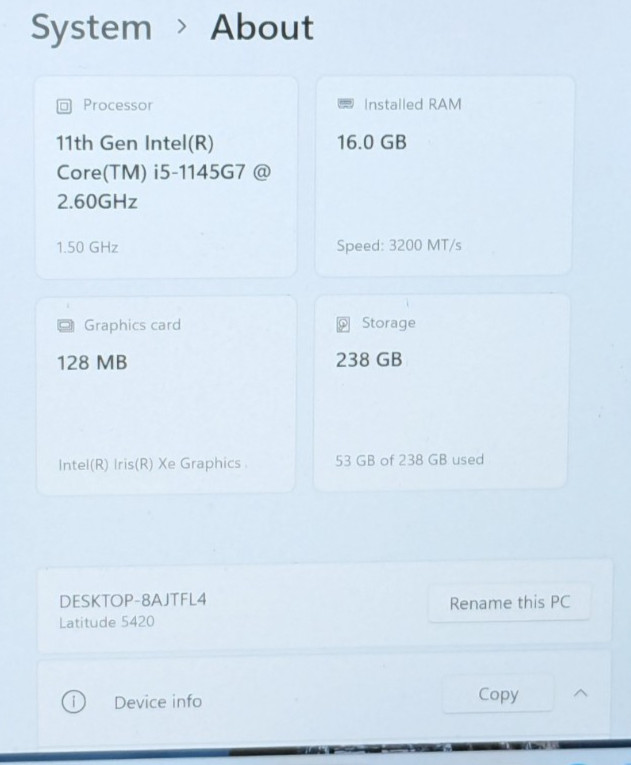Click the Processor chip icon
The height and width of the screenshot is (765, 631).
pyautogui.click(x=64, y=106)
